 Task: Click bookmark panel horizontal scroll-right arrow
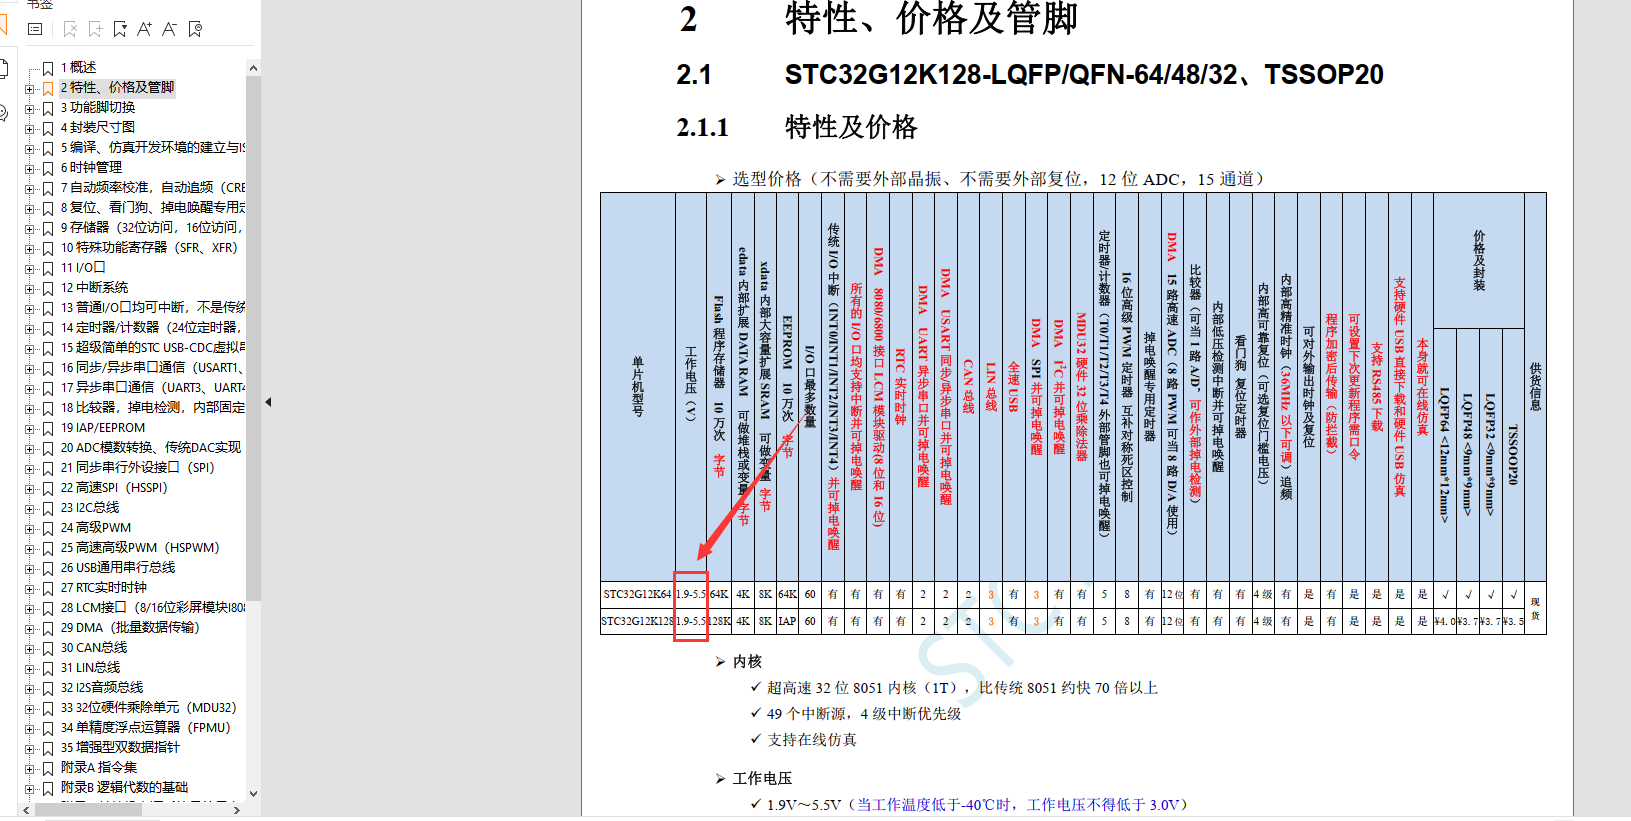(x=237, y=810)
